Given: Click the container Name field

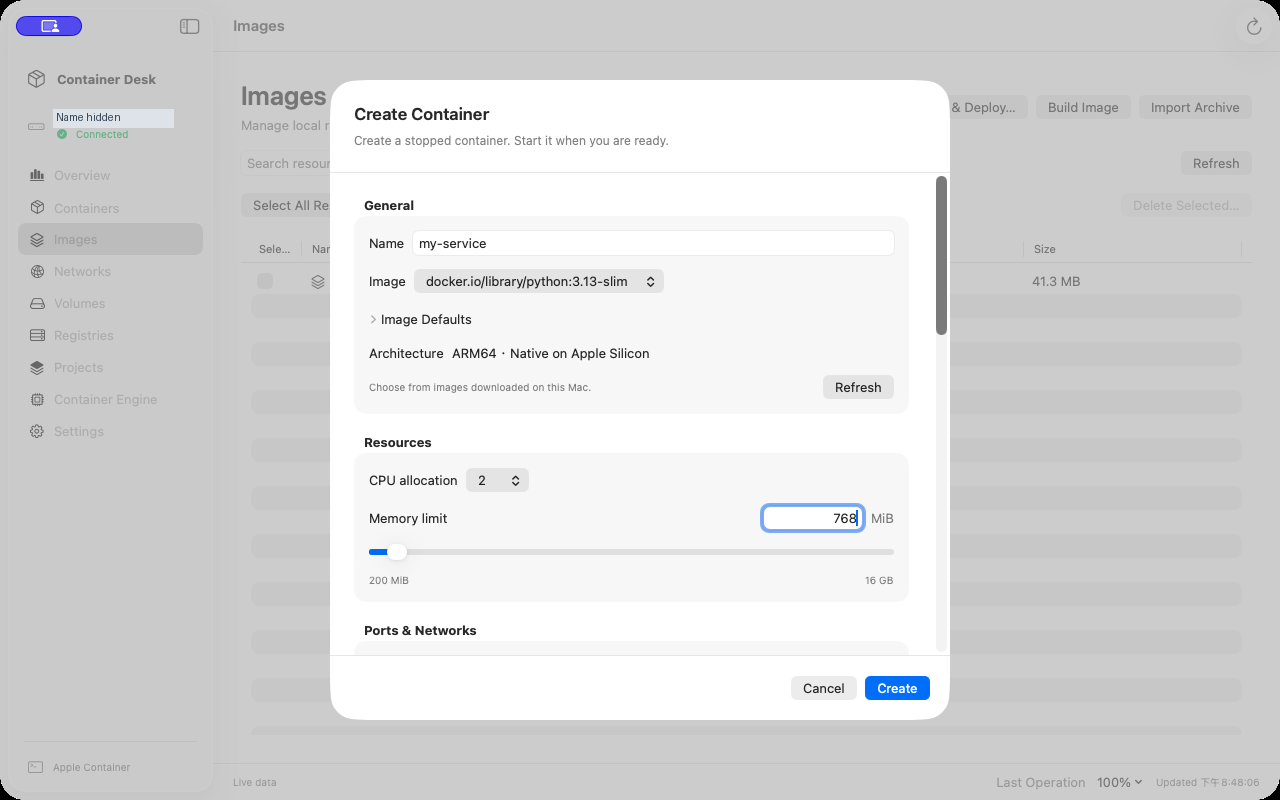Looking at the screenshot, I should [653, 243].
